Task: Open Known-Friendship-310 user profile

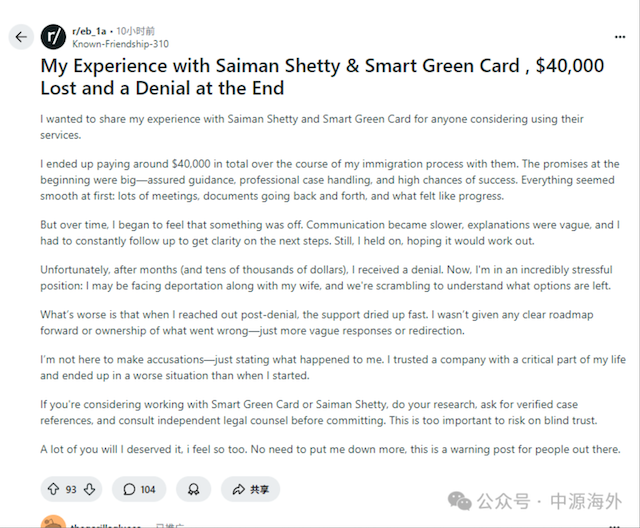Action: [x=120, y=44]
